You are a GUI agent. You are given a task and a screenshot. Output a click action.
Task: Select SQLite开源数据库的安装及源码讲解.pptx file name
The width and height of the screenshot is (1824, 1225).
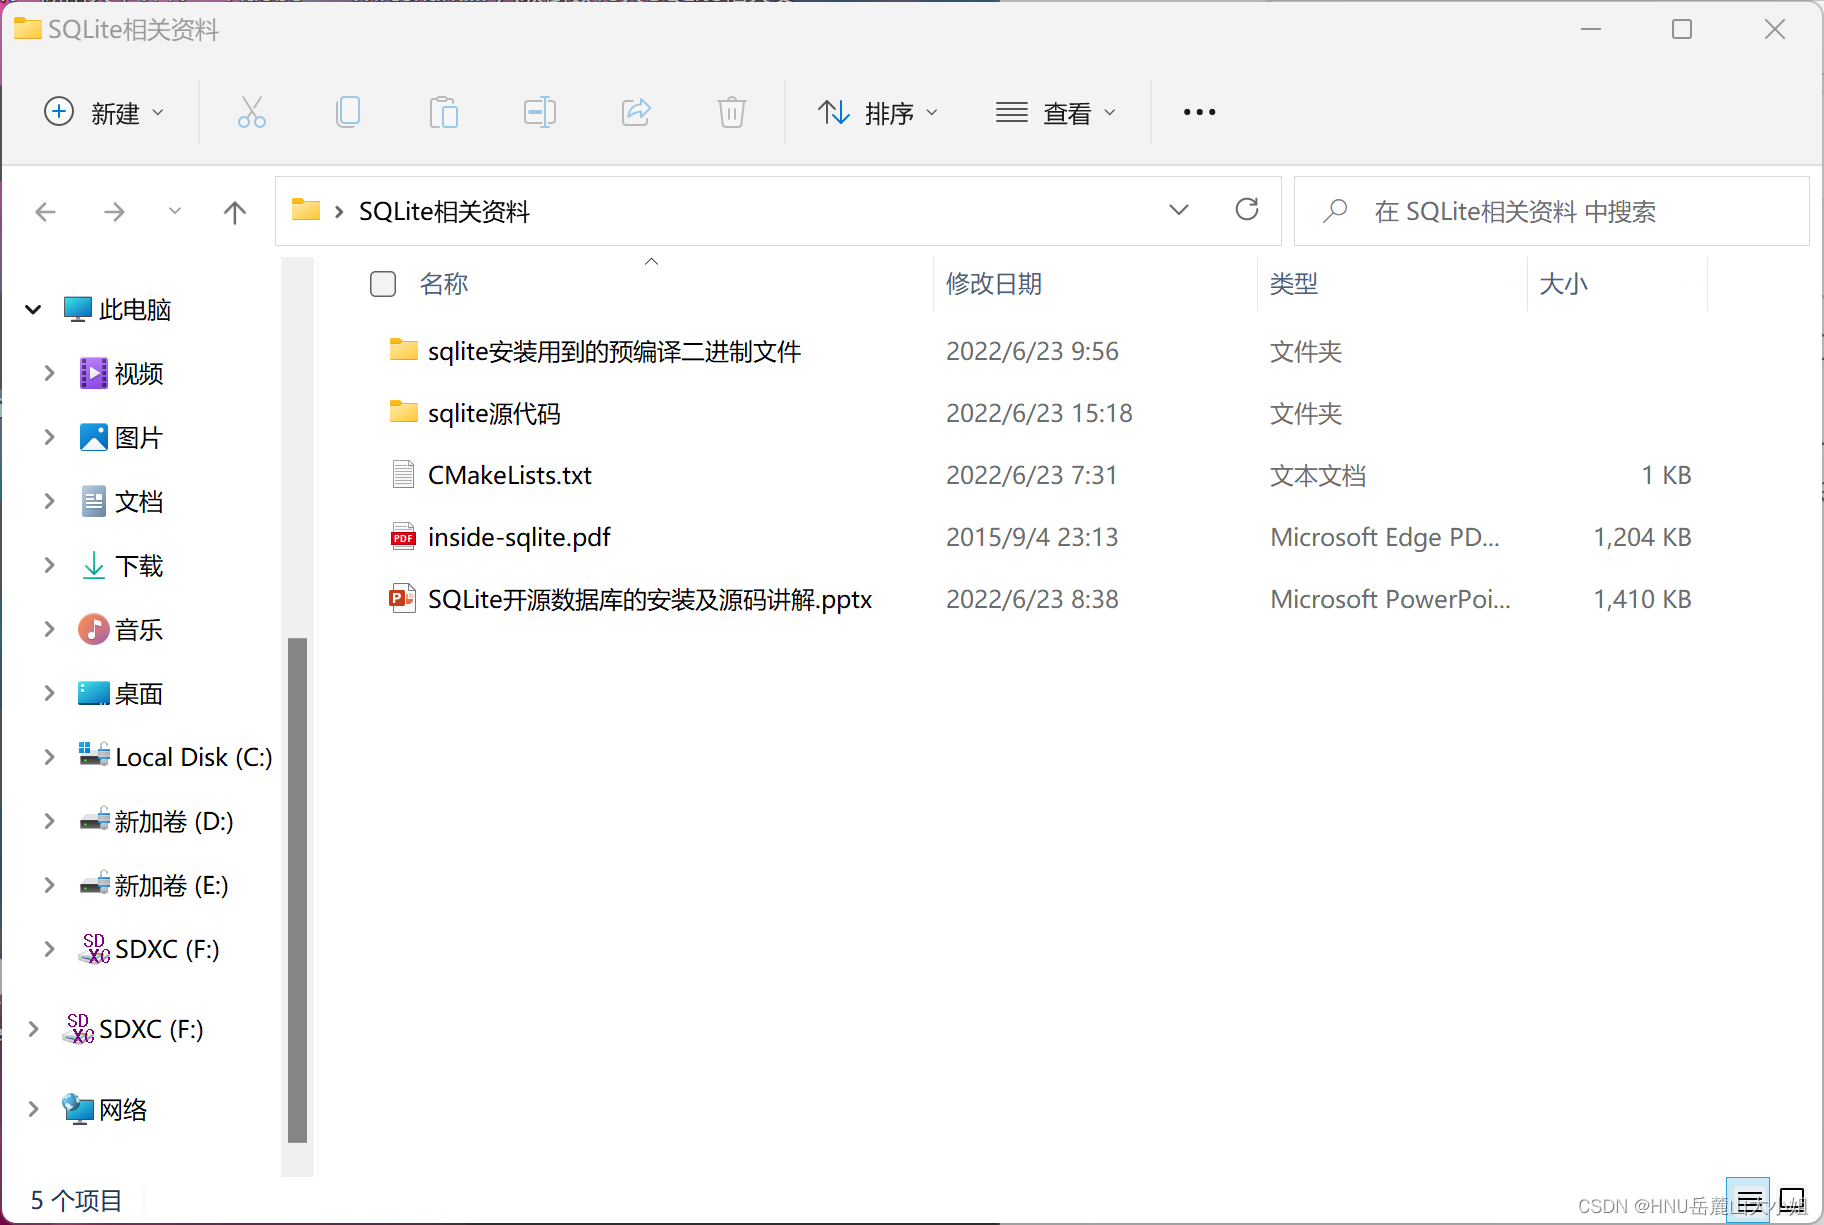point(650,599)
